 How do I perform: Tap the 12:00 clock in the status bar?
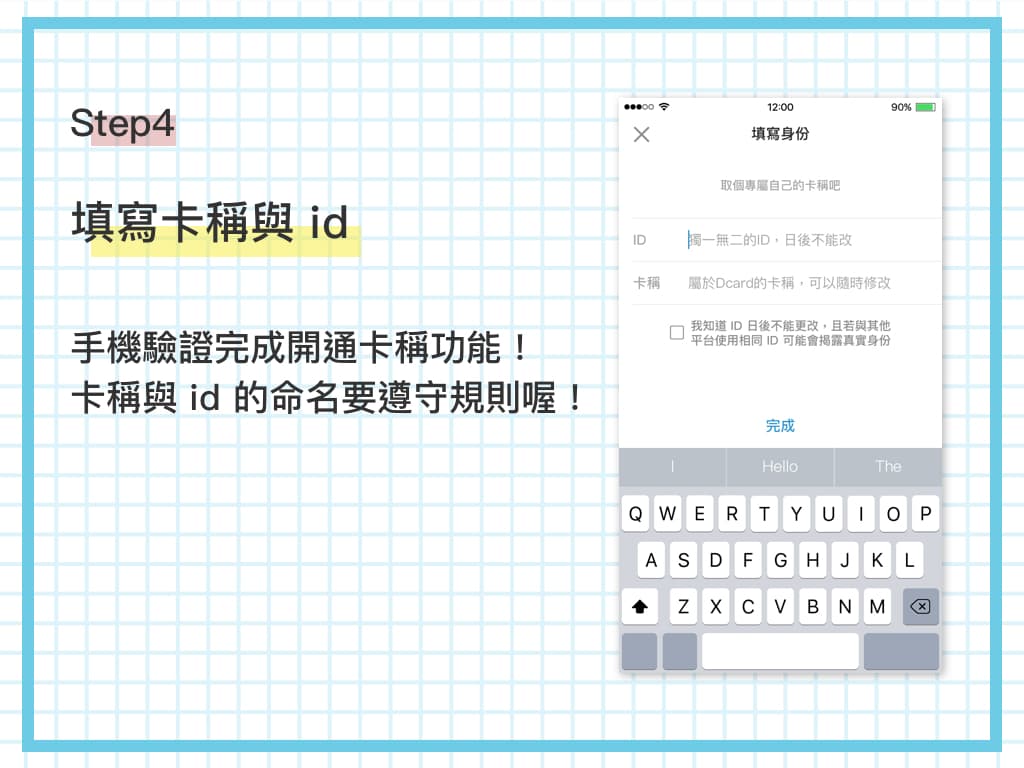pos(780,107)
